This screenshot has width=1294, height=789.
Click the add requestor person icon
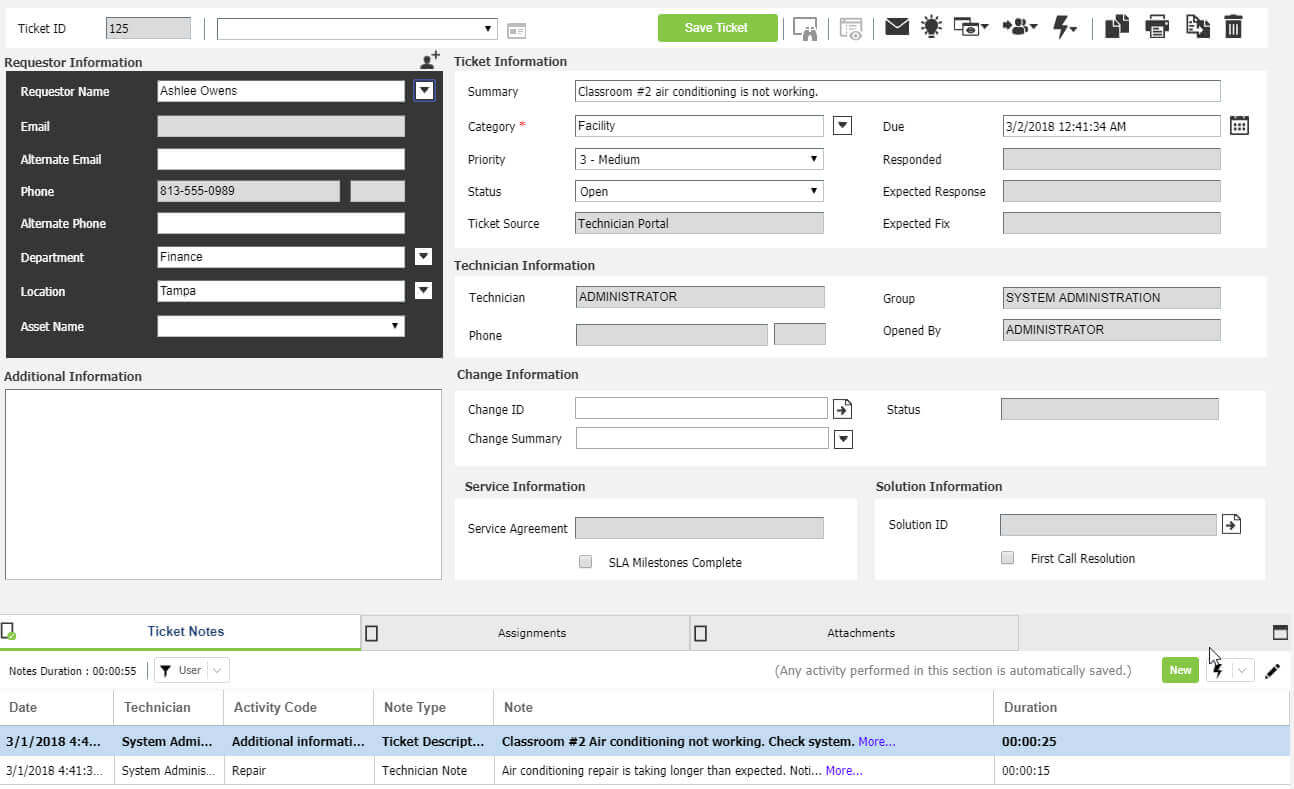point(430,60)
